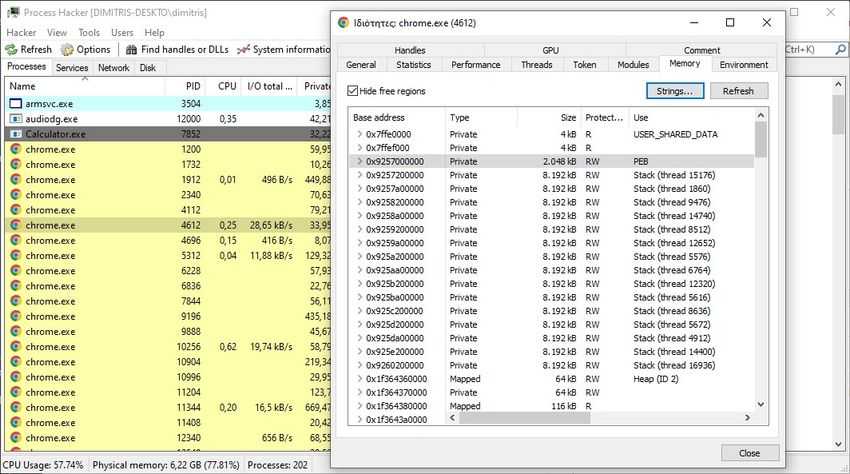This screenshot has width=850, height=474.
Task: Switch to the Services tab
Action: [72, 68]
